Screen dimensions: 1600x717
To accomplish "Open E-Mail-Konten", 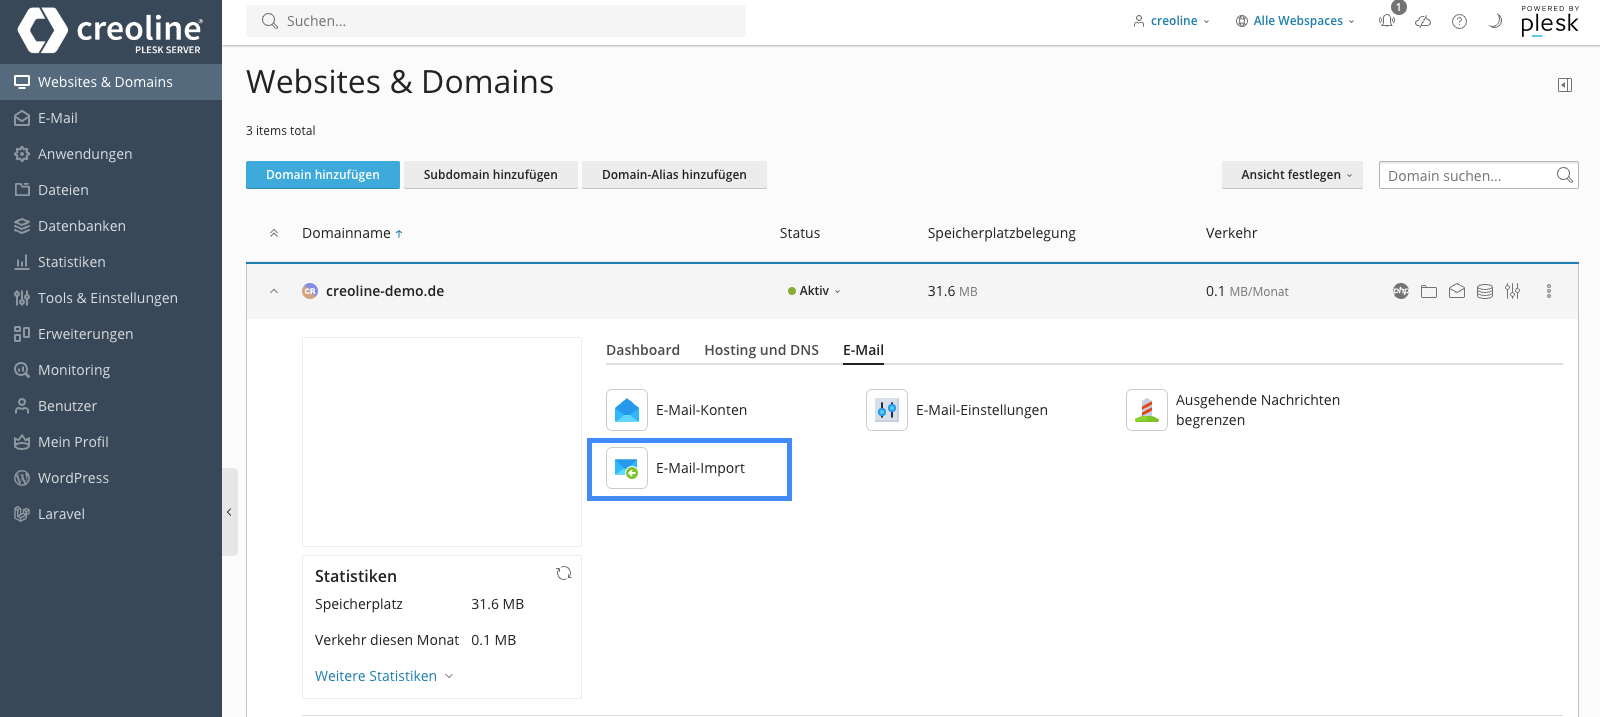I will pyautogui.click(x=677, y=410).
